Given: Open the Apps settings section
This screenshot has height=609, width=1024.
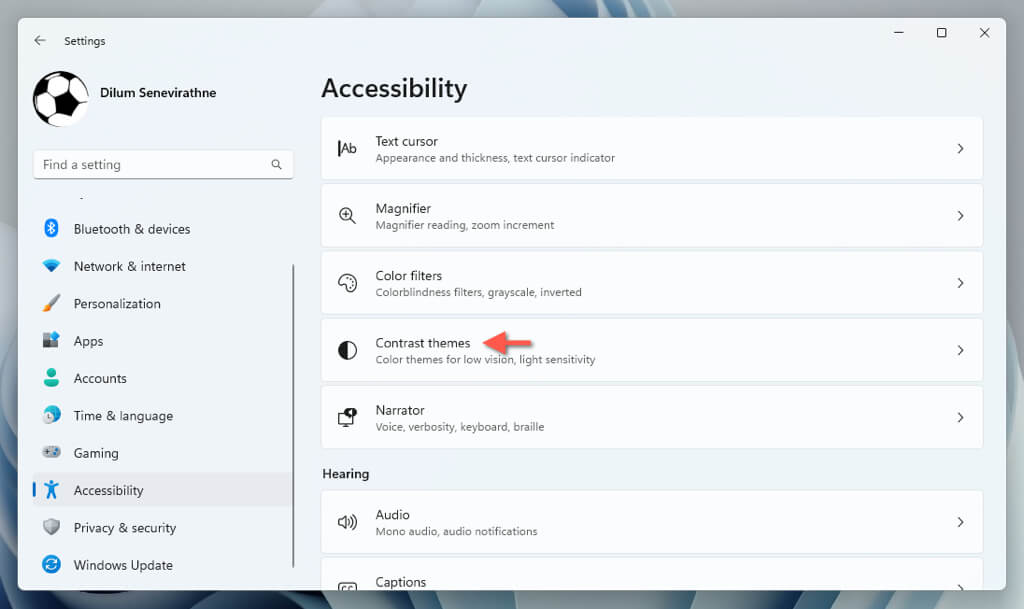Looking at the screenshot, I should tap(88, 341).
